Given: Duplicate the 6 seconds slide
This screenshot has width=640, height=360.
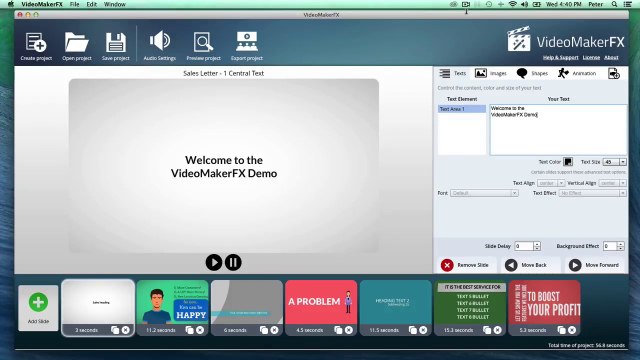Looking at the screenshot, I should (x=264, y=330).
